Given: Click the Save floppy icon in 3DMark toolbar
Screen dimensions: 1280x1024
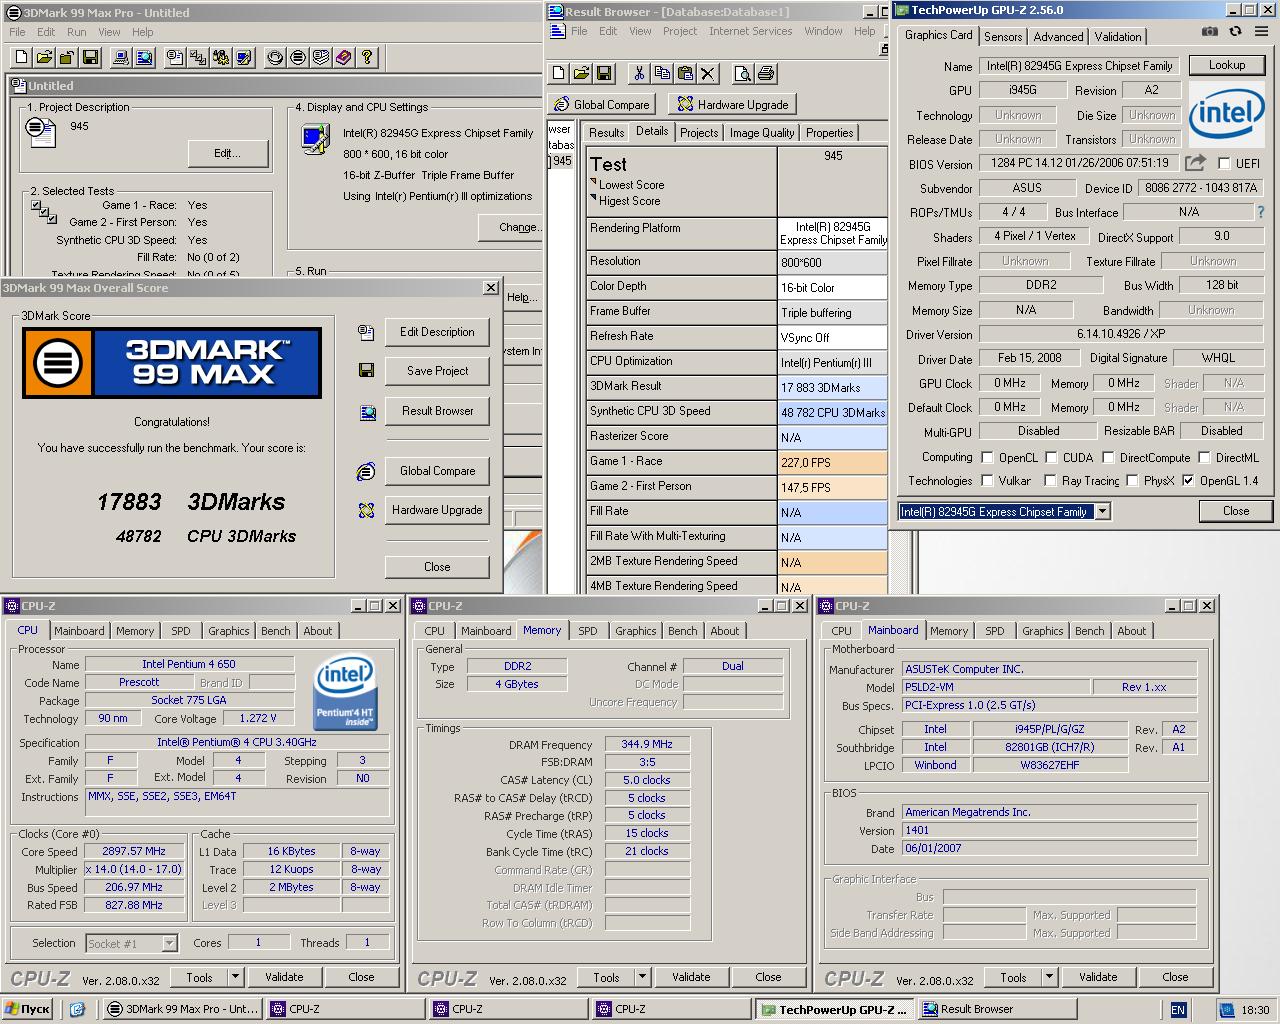Looking at the screenshot, I should pyautogui.click(x=90, y=57).
